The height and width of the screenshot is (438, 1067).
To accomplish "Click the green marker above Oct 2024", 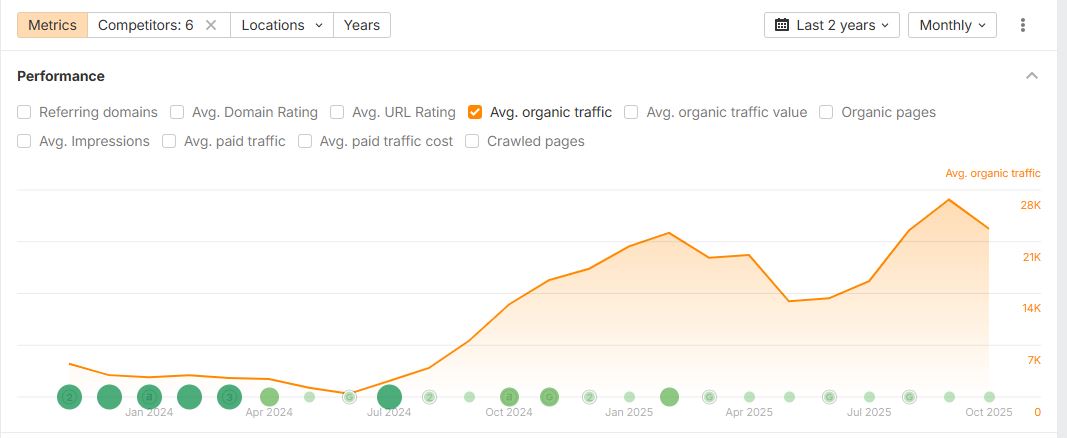I will click(509, 397).
